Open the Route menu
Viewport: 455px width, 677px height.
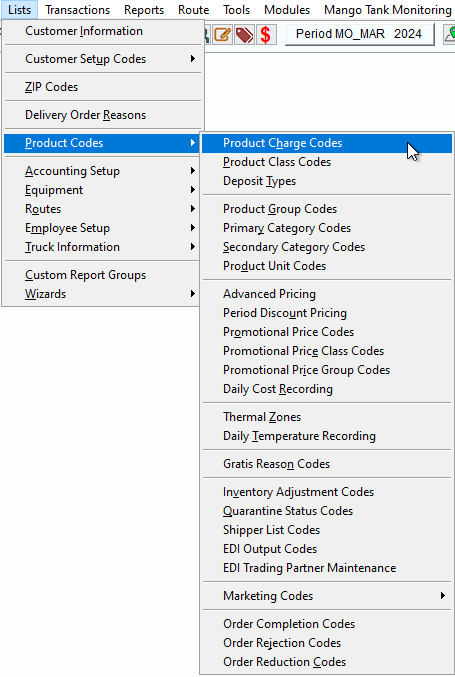tap(193, 9)
